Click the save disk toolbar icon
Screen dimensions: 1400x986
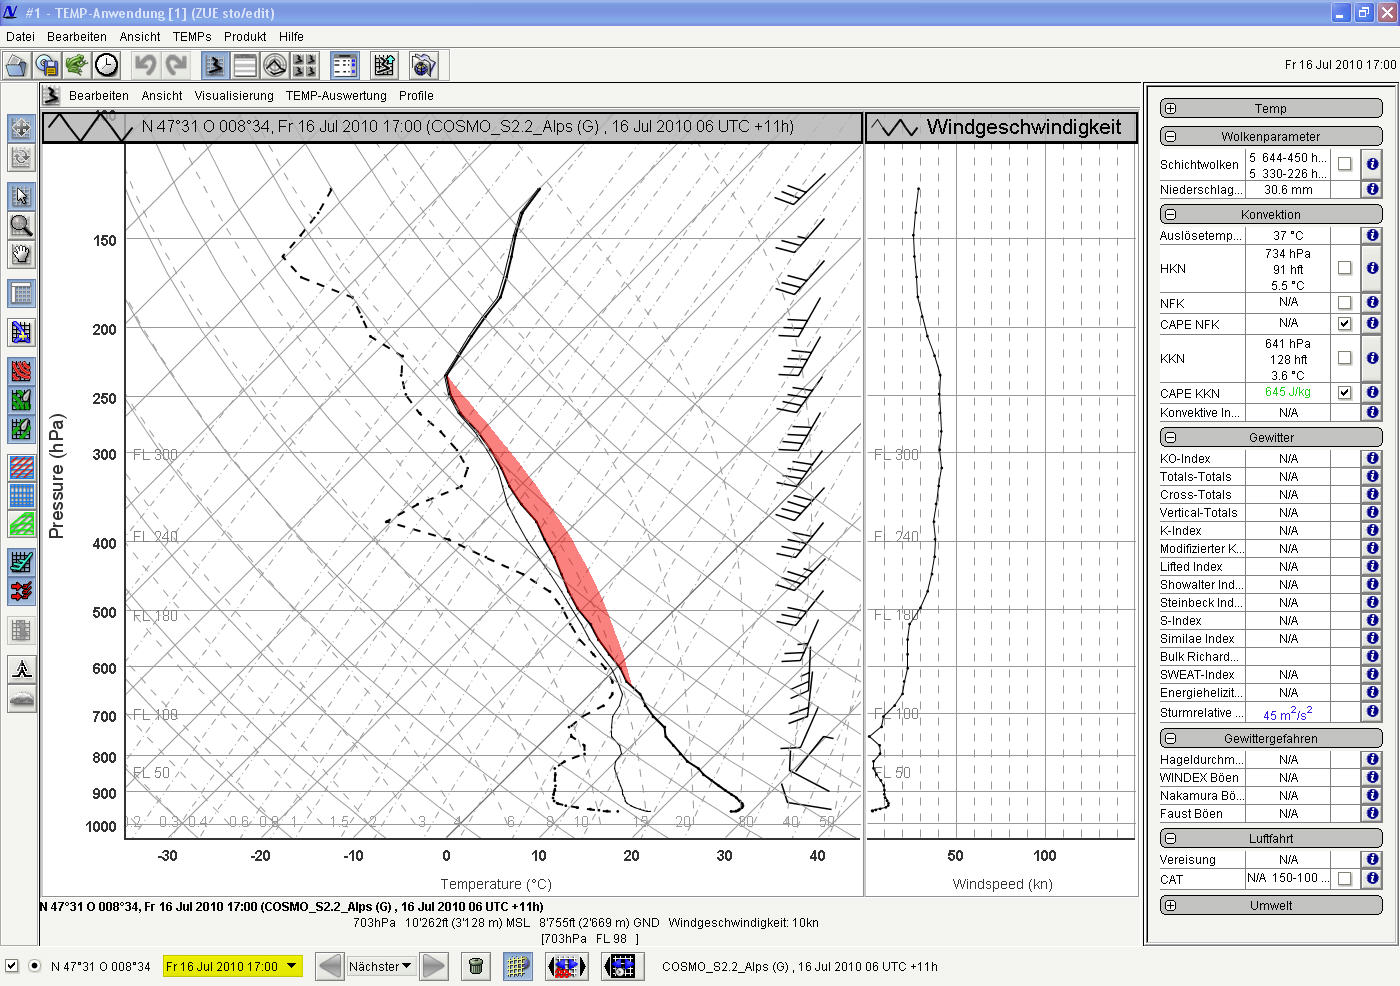46,66
